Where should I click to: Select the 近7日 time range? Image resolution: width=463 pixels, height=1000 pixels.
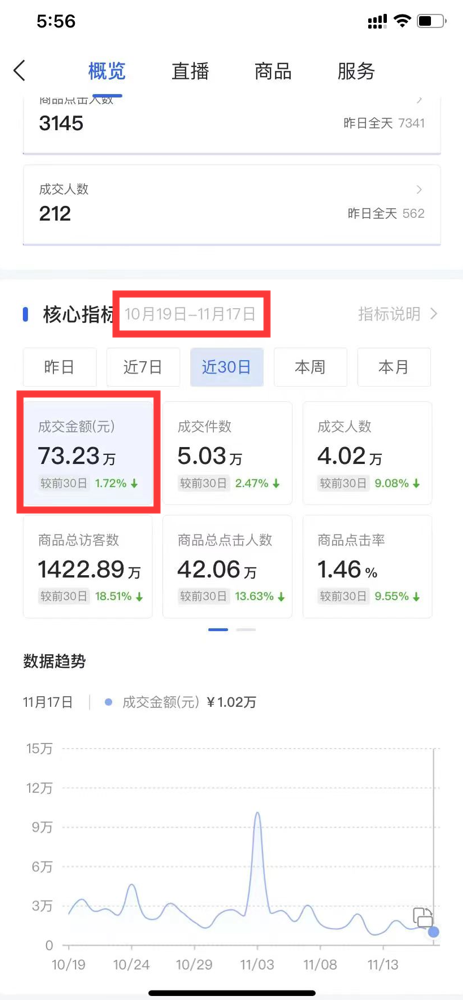tap(143, 367)
